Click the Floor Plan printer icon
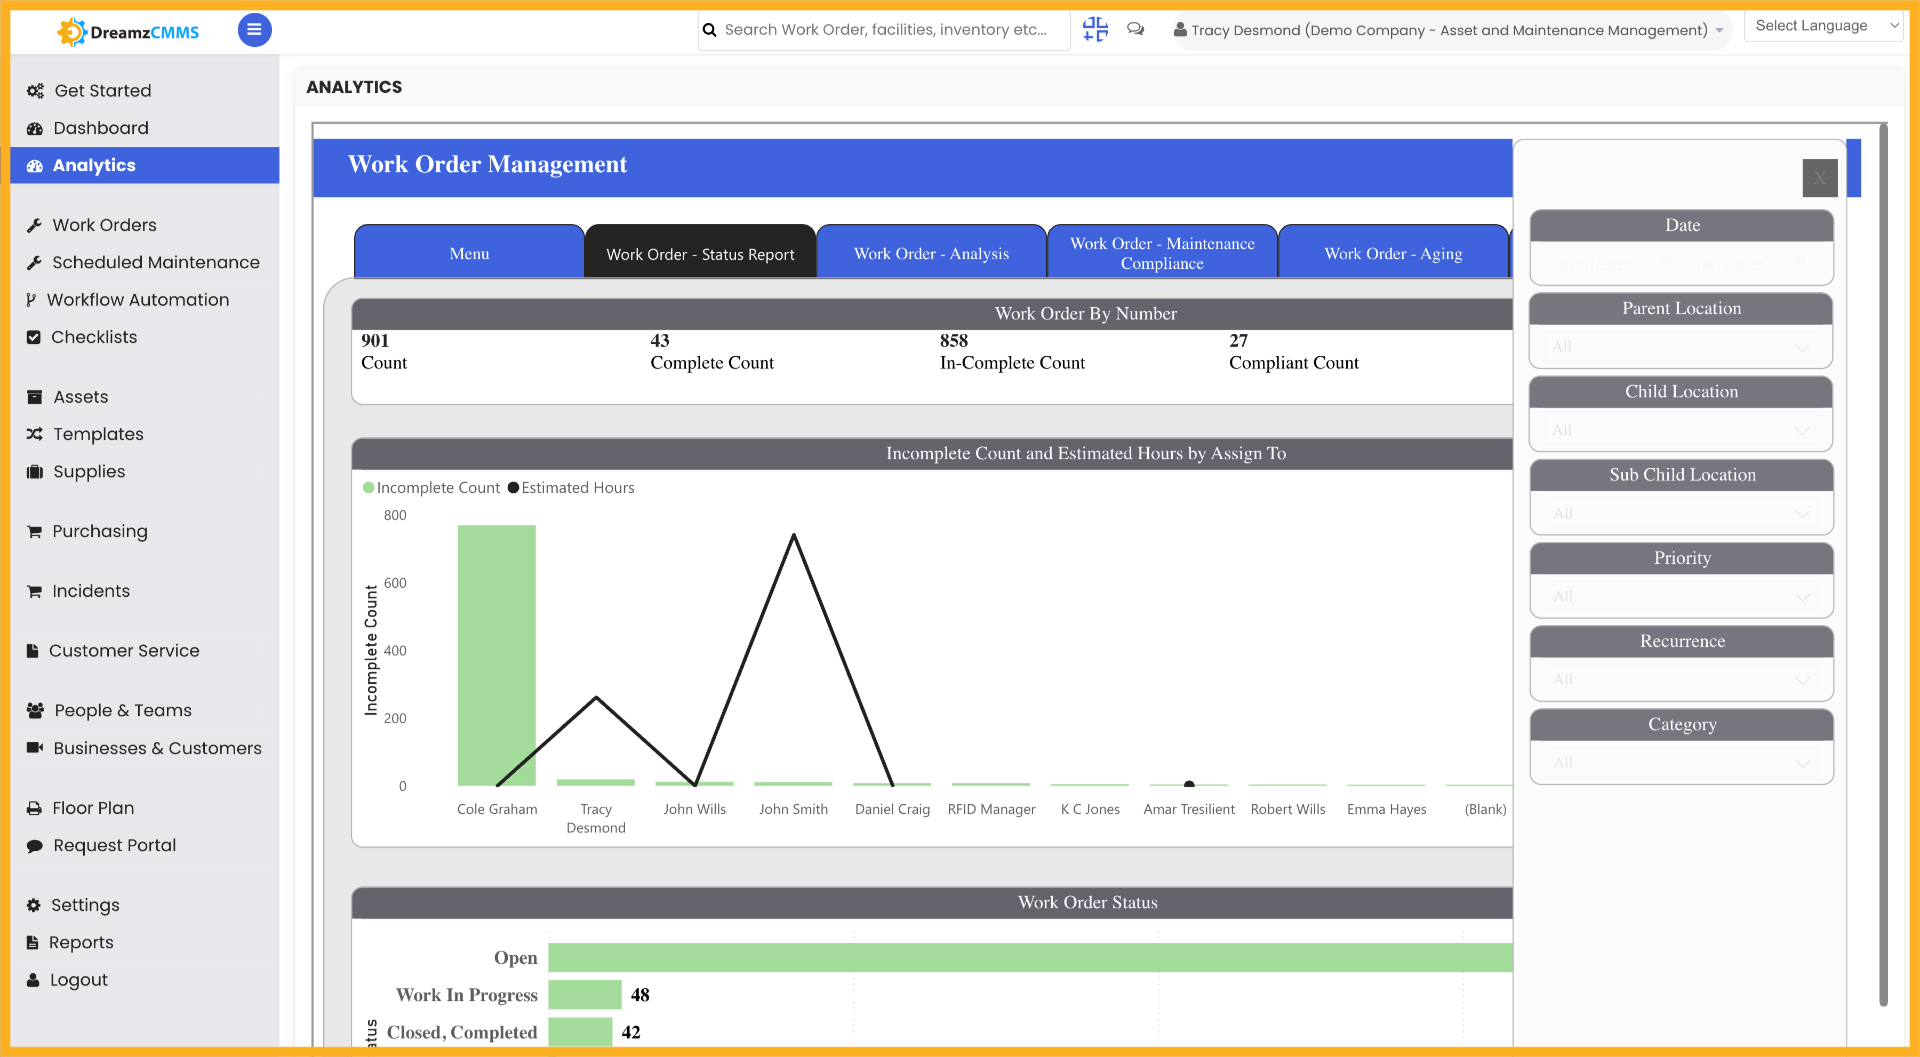 (x=34, y=808)
